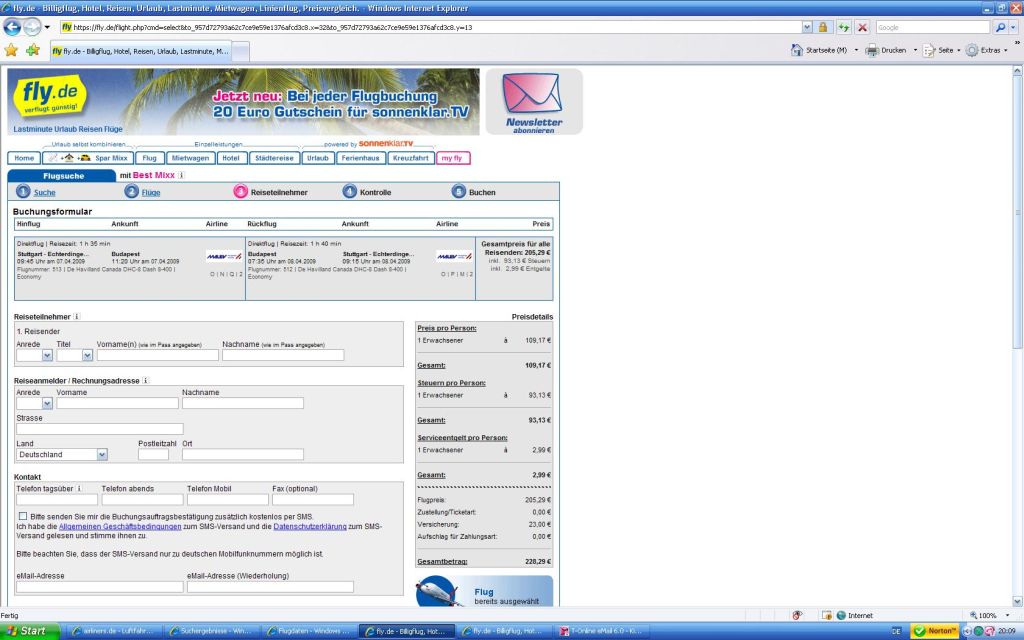Click the fly.de logo
The width and height of the screenshot is (1024, 640).
[x=50, y=97]
